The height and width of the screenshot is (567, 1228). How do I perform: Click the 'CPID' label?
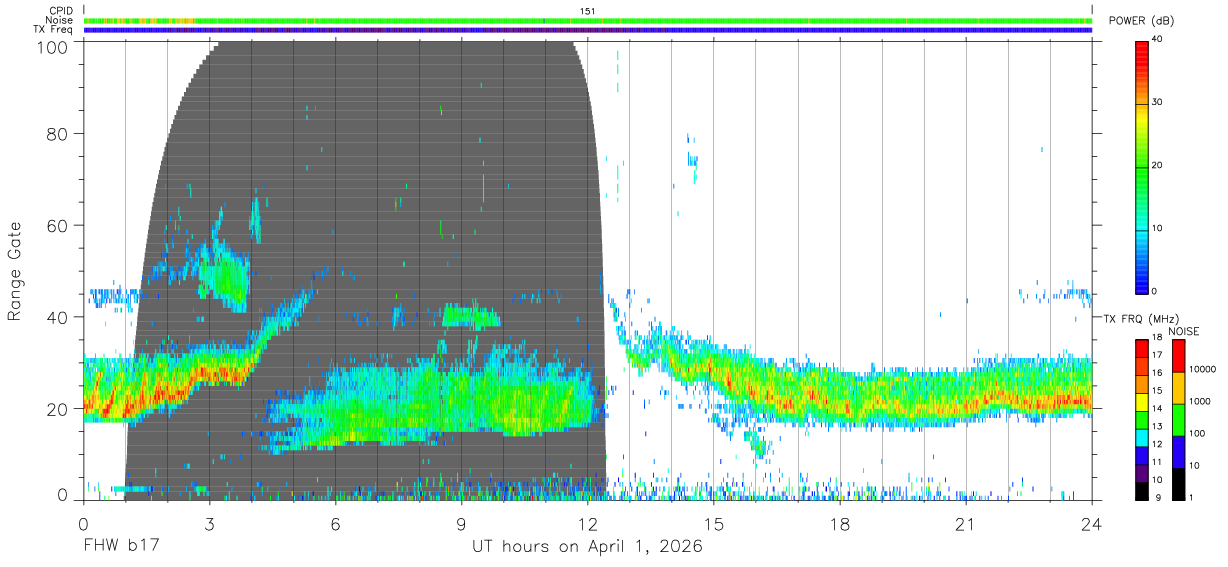[60, 11]
